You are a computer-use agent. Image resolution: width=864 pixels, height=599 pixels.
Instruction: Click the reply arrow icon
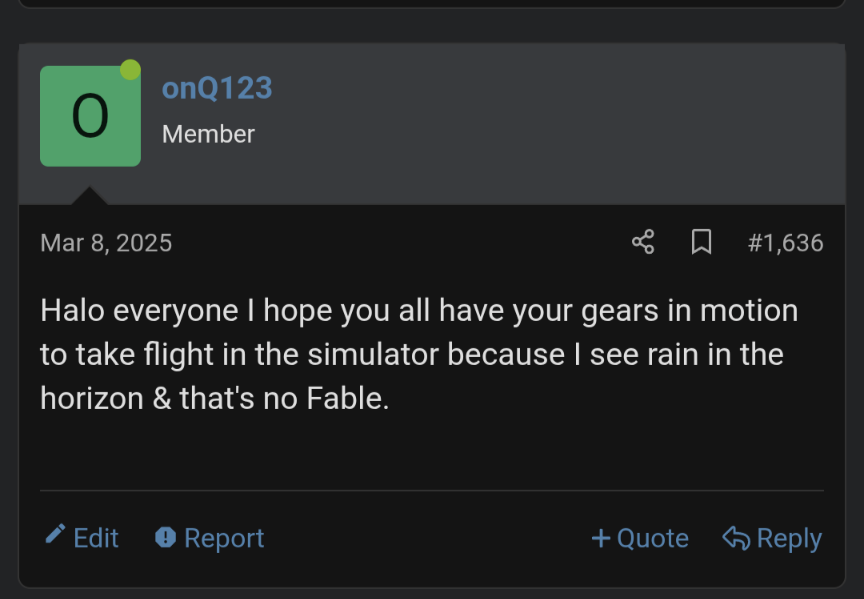pos(736,538)
